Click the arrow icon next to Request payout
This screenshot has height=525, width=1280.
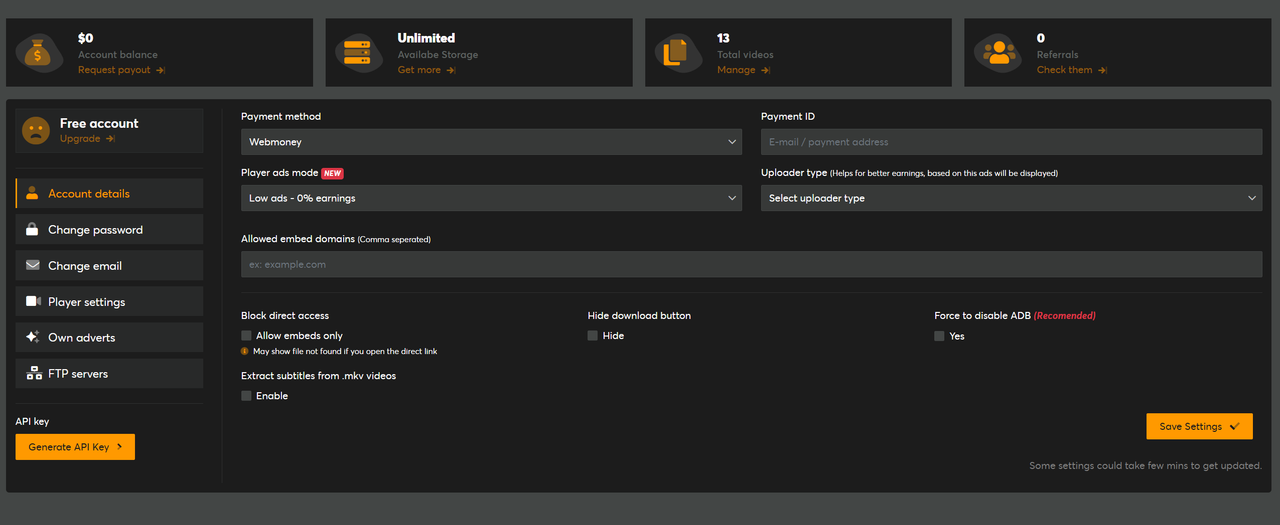[x=160, y=70]
